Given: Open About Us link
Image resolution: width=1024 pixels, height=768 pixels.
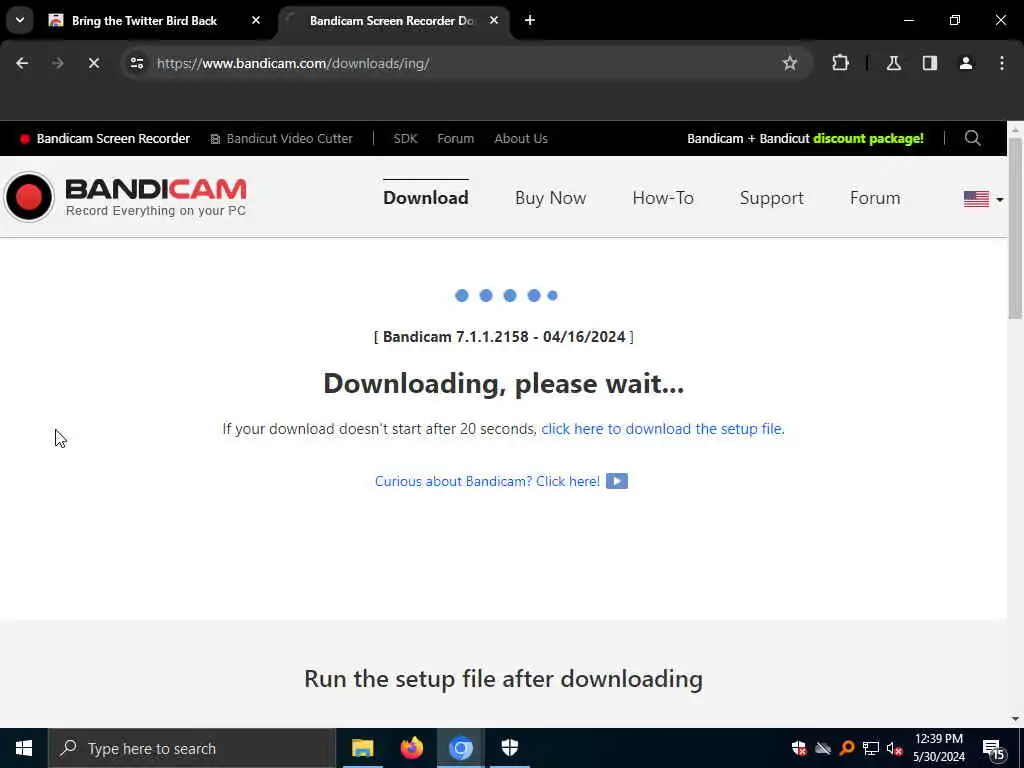Looking at the screenshot, I should [x=520, y=138].
